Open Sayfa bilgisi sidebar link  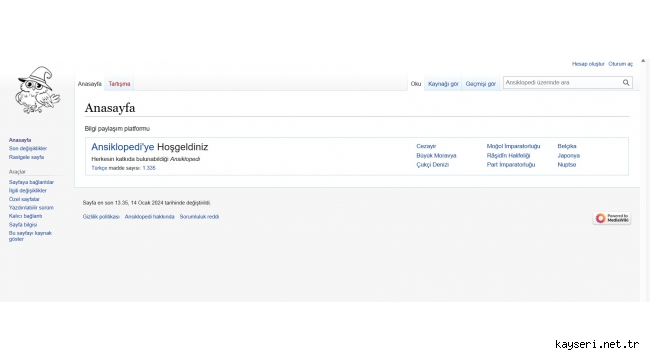(23, 224)
